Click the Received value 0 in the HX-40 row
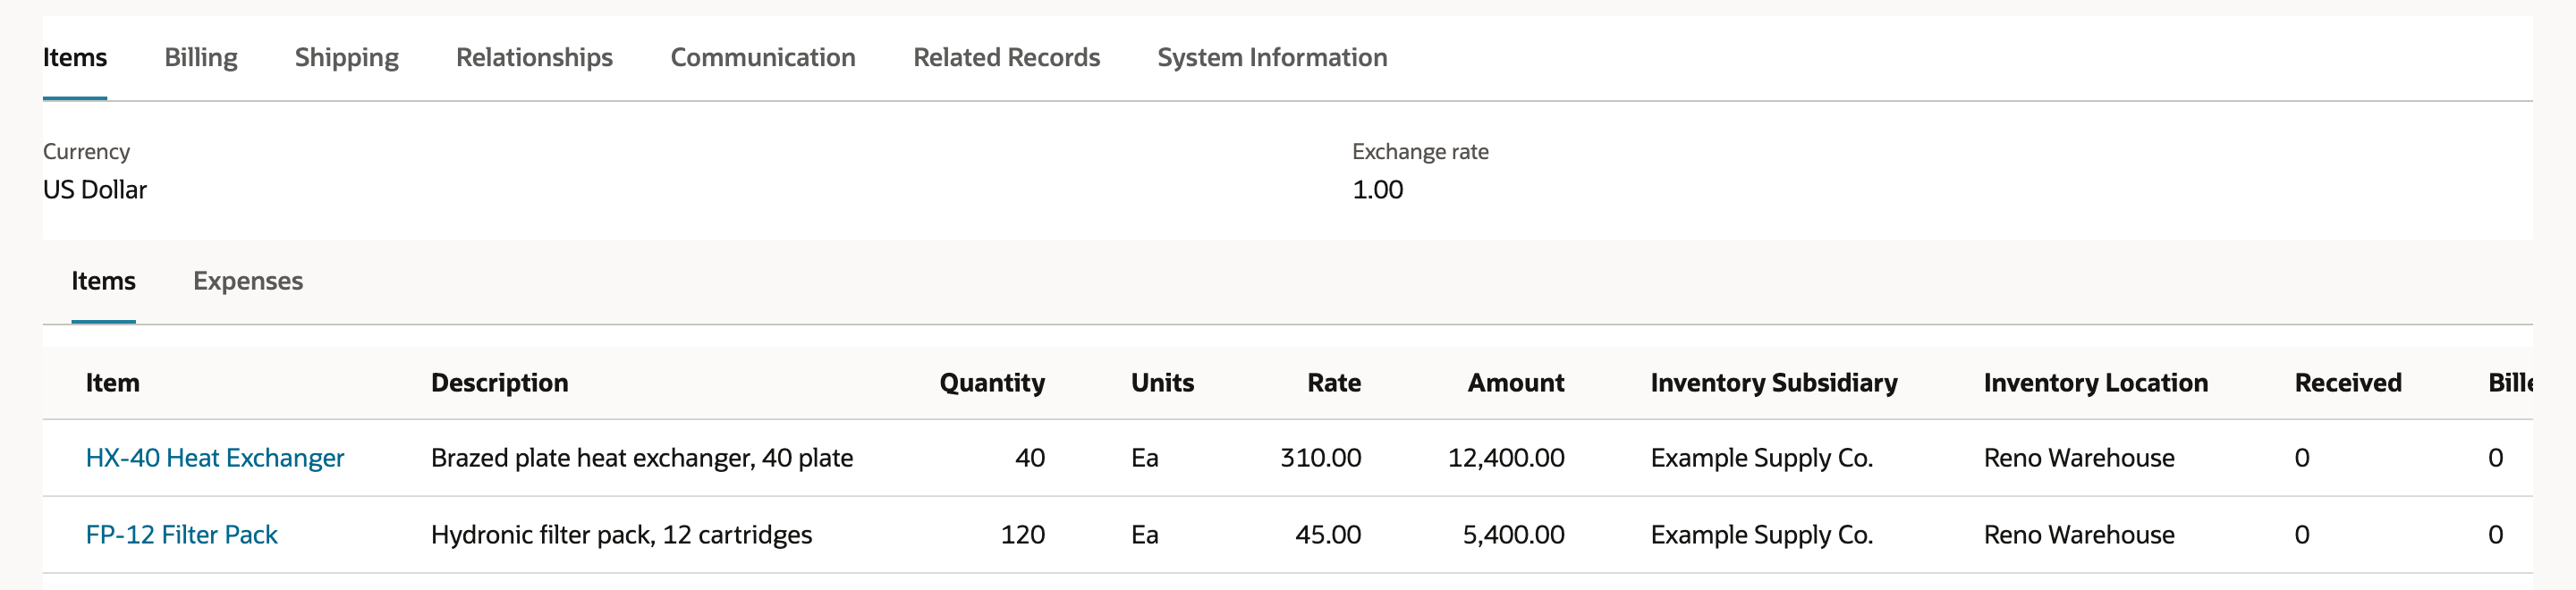 pyautogui.click(x=2302, y=458)
